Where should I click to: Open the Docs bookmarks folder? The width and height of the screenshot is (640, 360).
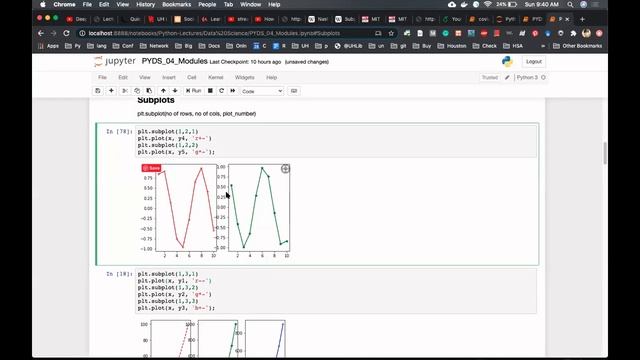click(x=209, y=46)
